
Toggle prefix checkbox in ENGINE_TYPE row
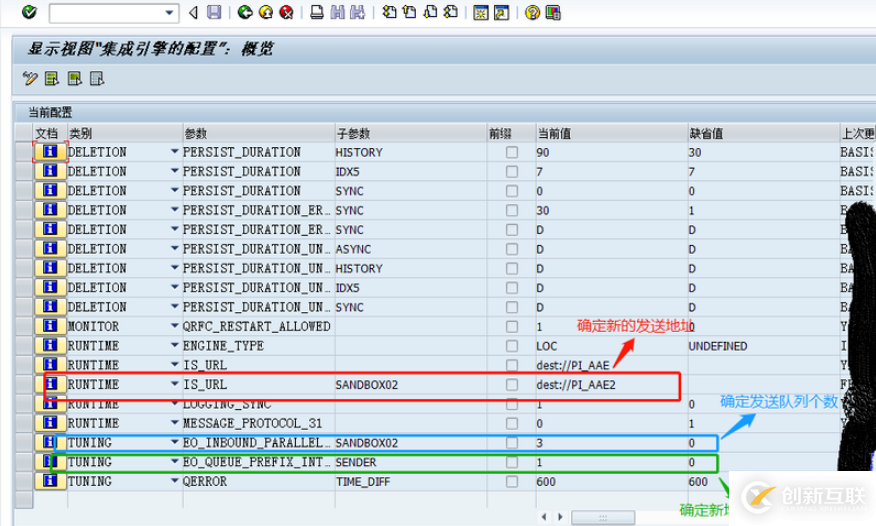(x=512, y=346)
